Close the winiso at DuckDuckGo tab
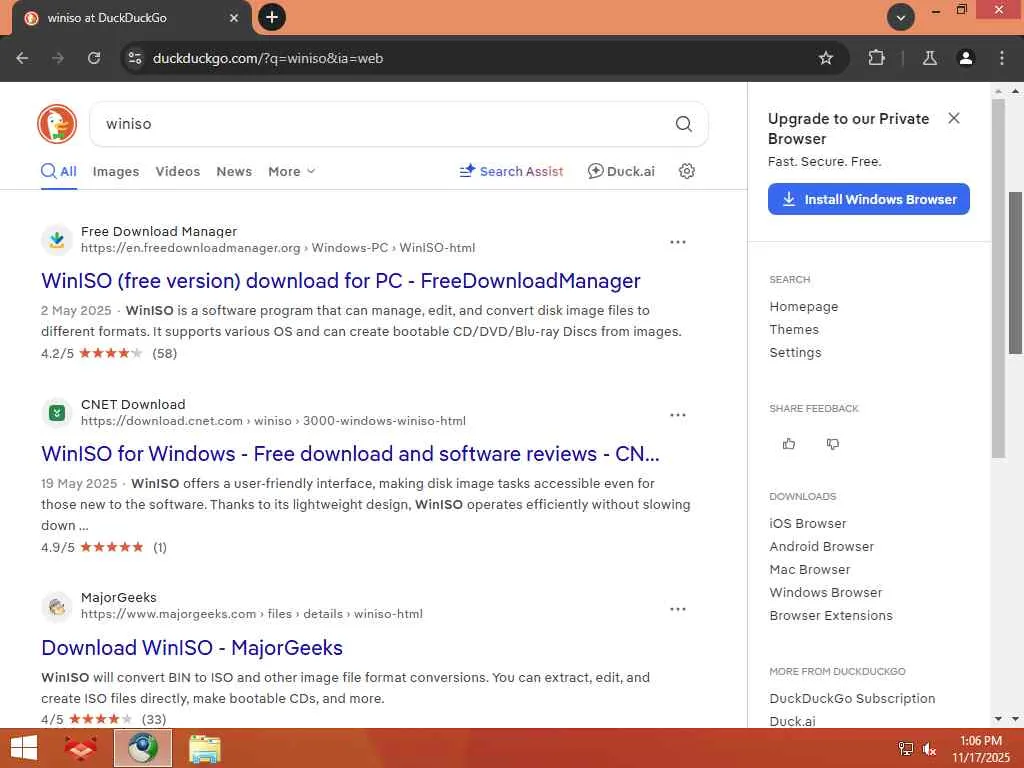This screenshot has height=768, width=1024. click(234, 18)
